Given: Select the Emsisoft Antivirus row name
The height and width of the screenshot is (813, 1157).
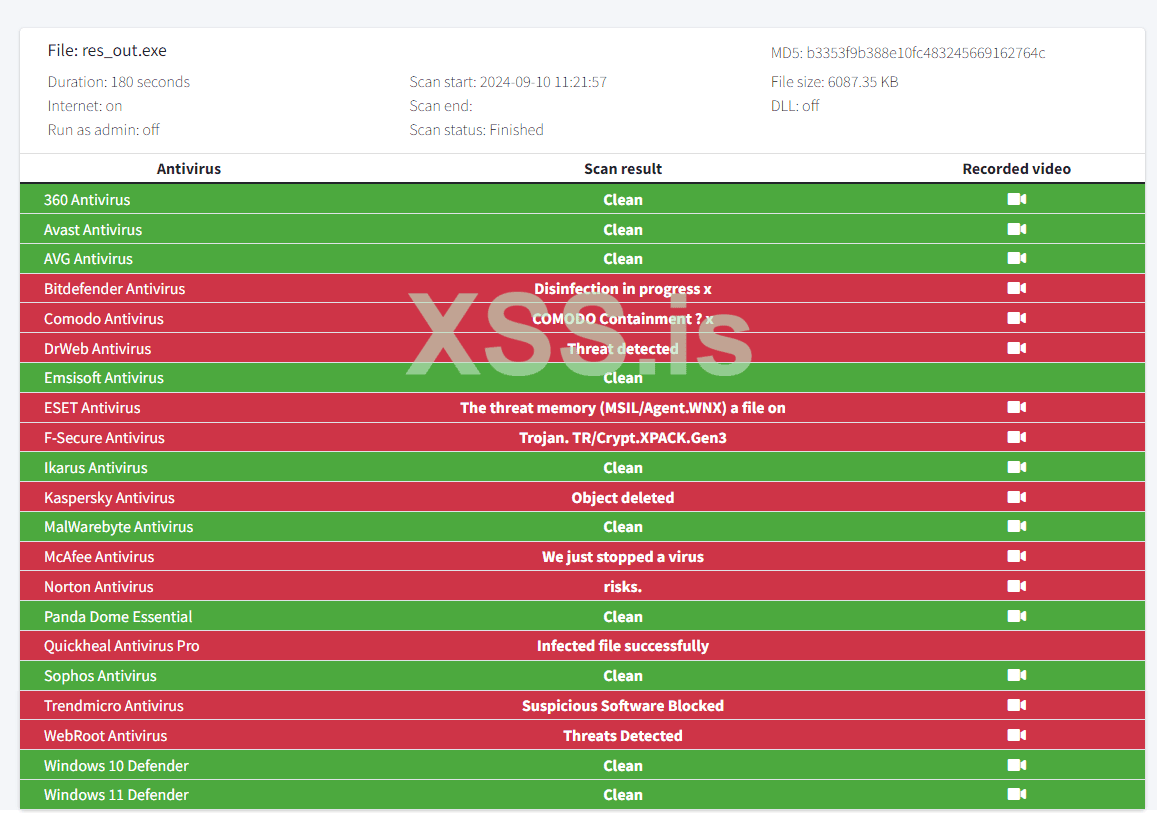Looking at the screenshot, I should coord(104,378).
